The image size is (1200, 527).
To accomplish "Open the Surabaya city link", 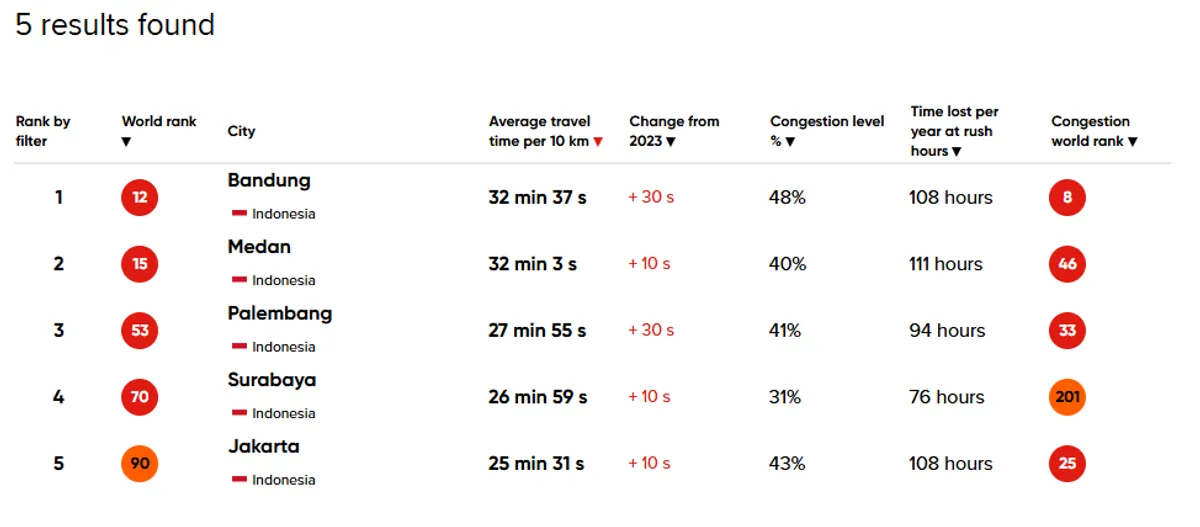I will click(x=272, y=380).
